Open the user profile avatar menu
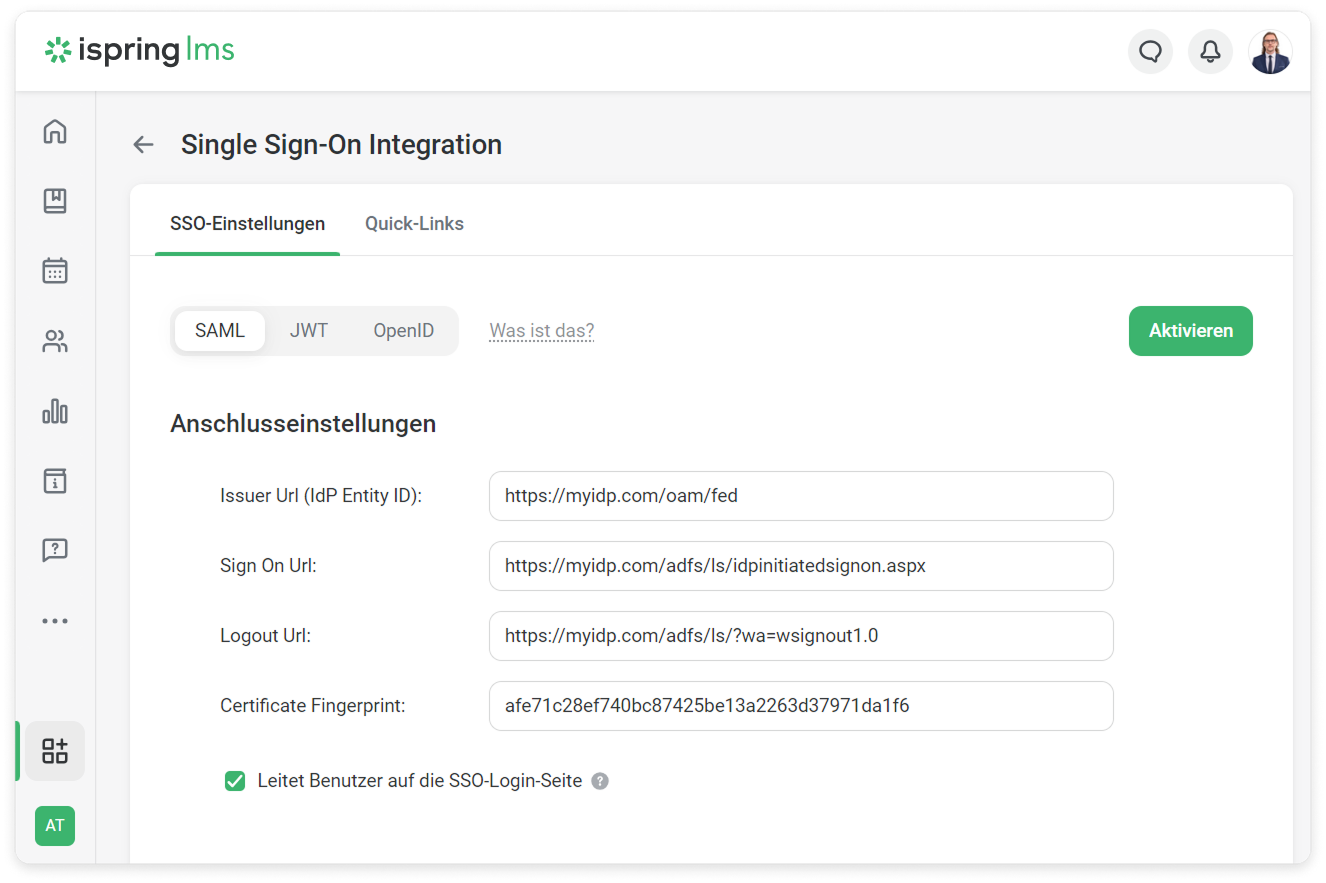This screenshot has width=1326, height=883. [x=1270, y=51]
